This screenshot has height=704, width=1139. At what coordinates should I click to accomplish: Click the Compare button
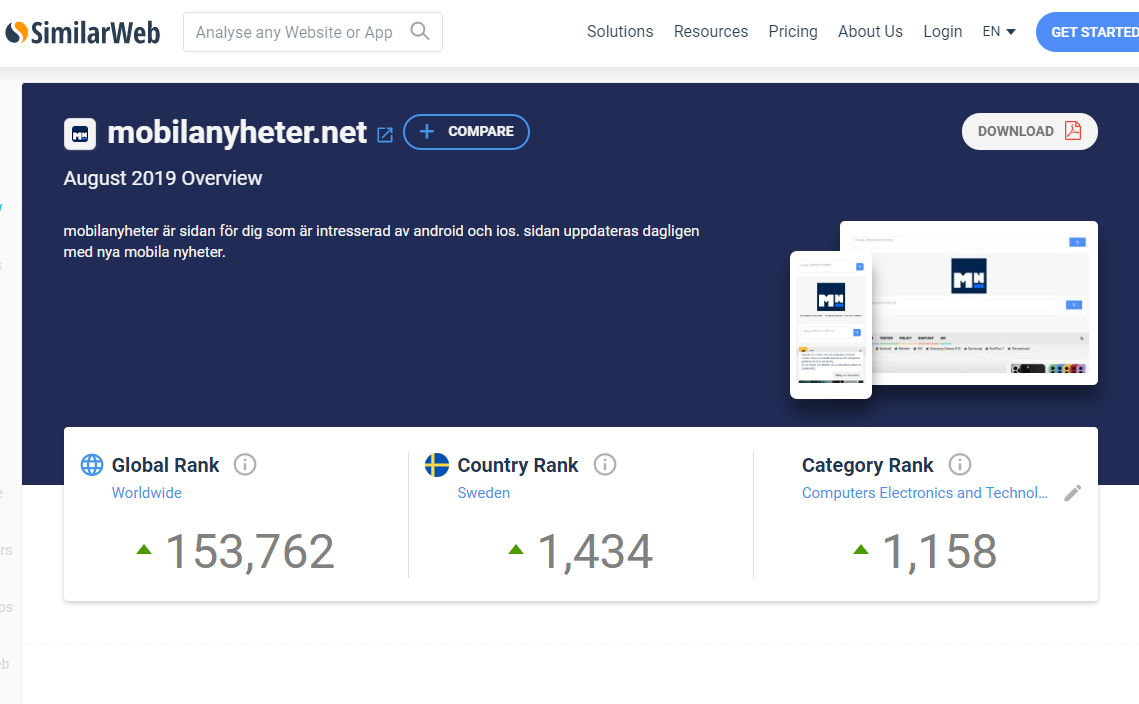click(x=466, y=132)
